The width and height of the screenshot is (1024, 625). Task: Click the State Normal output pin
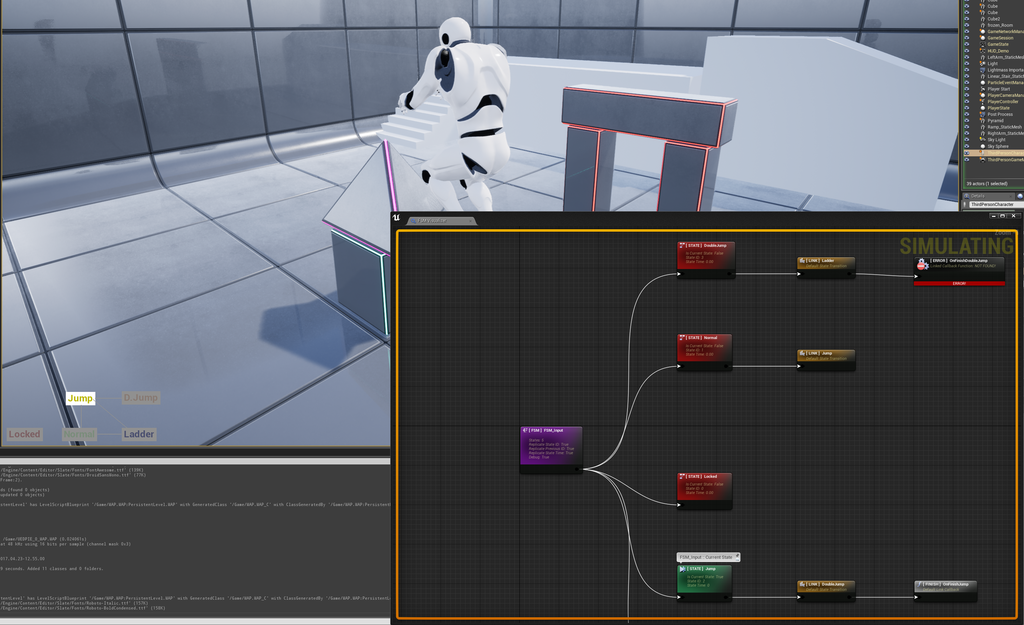pyautogui.click(x=726, y=367)
